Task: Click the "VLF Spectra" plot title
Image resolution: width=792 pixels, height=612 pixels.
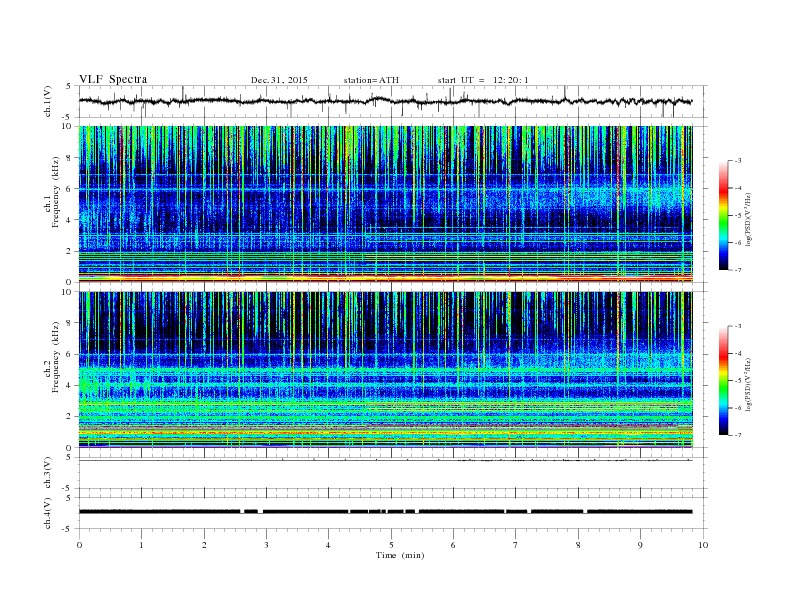Action: 113,79
